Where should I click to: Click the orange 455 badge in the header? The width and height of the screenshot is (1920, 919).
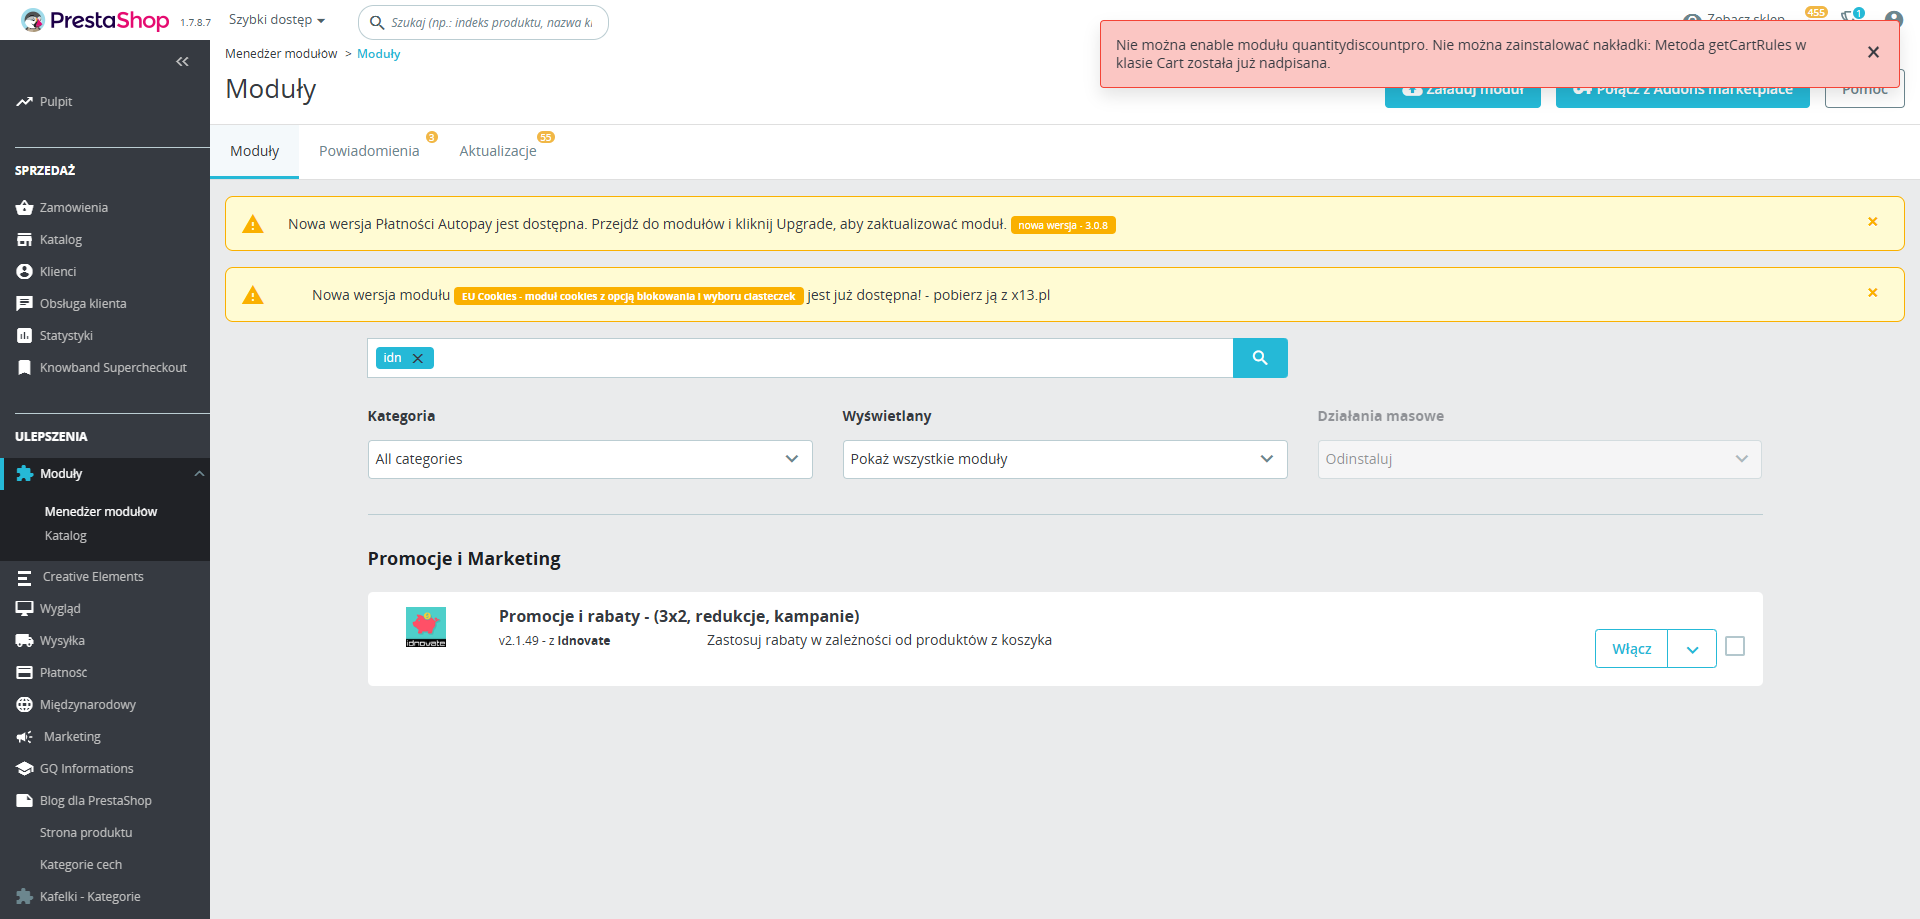(x=1816, y=12)
